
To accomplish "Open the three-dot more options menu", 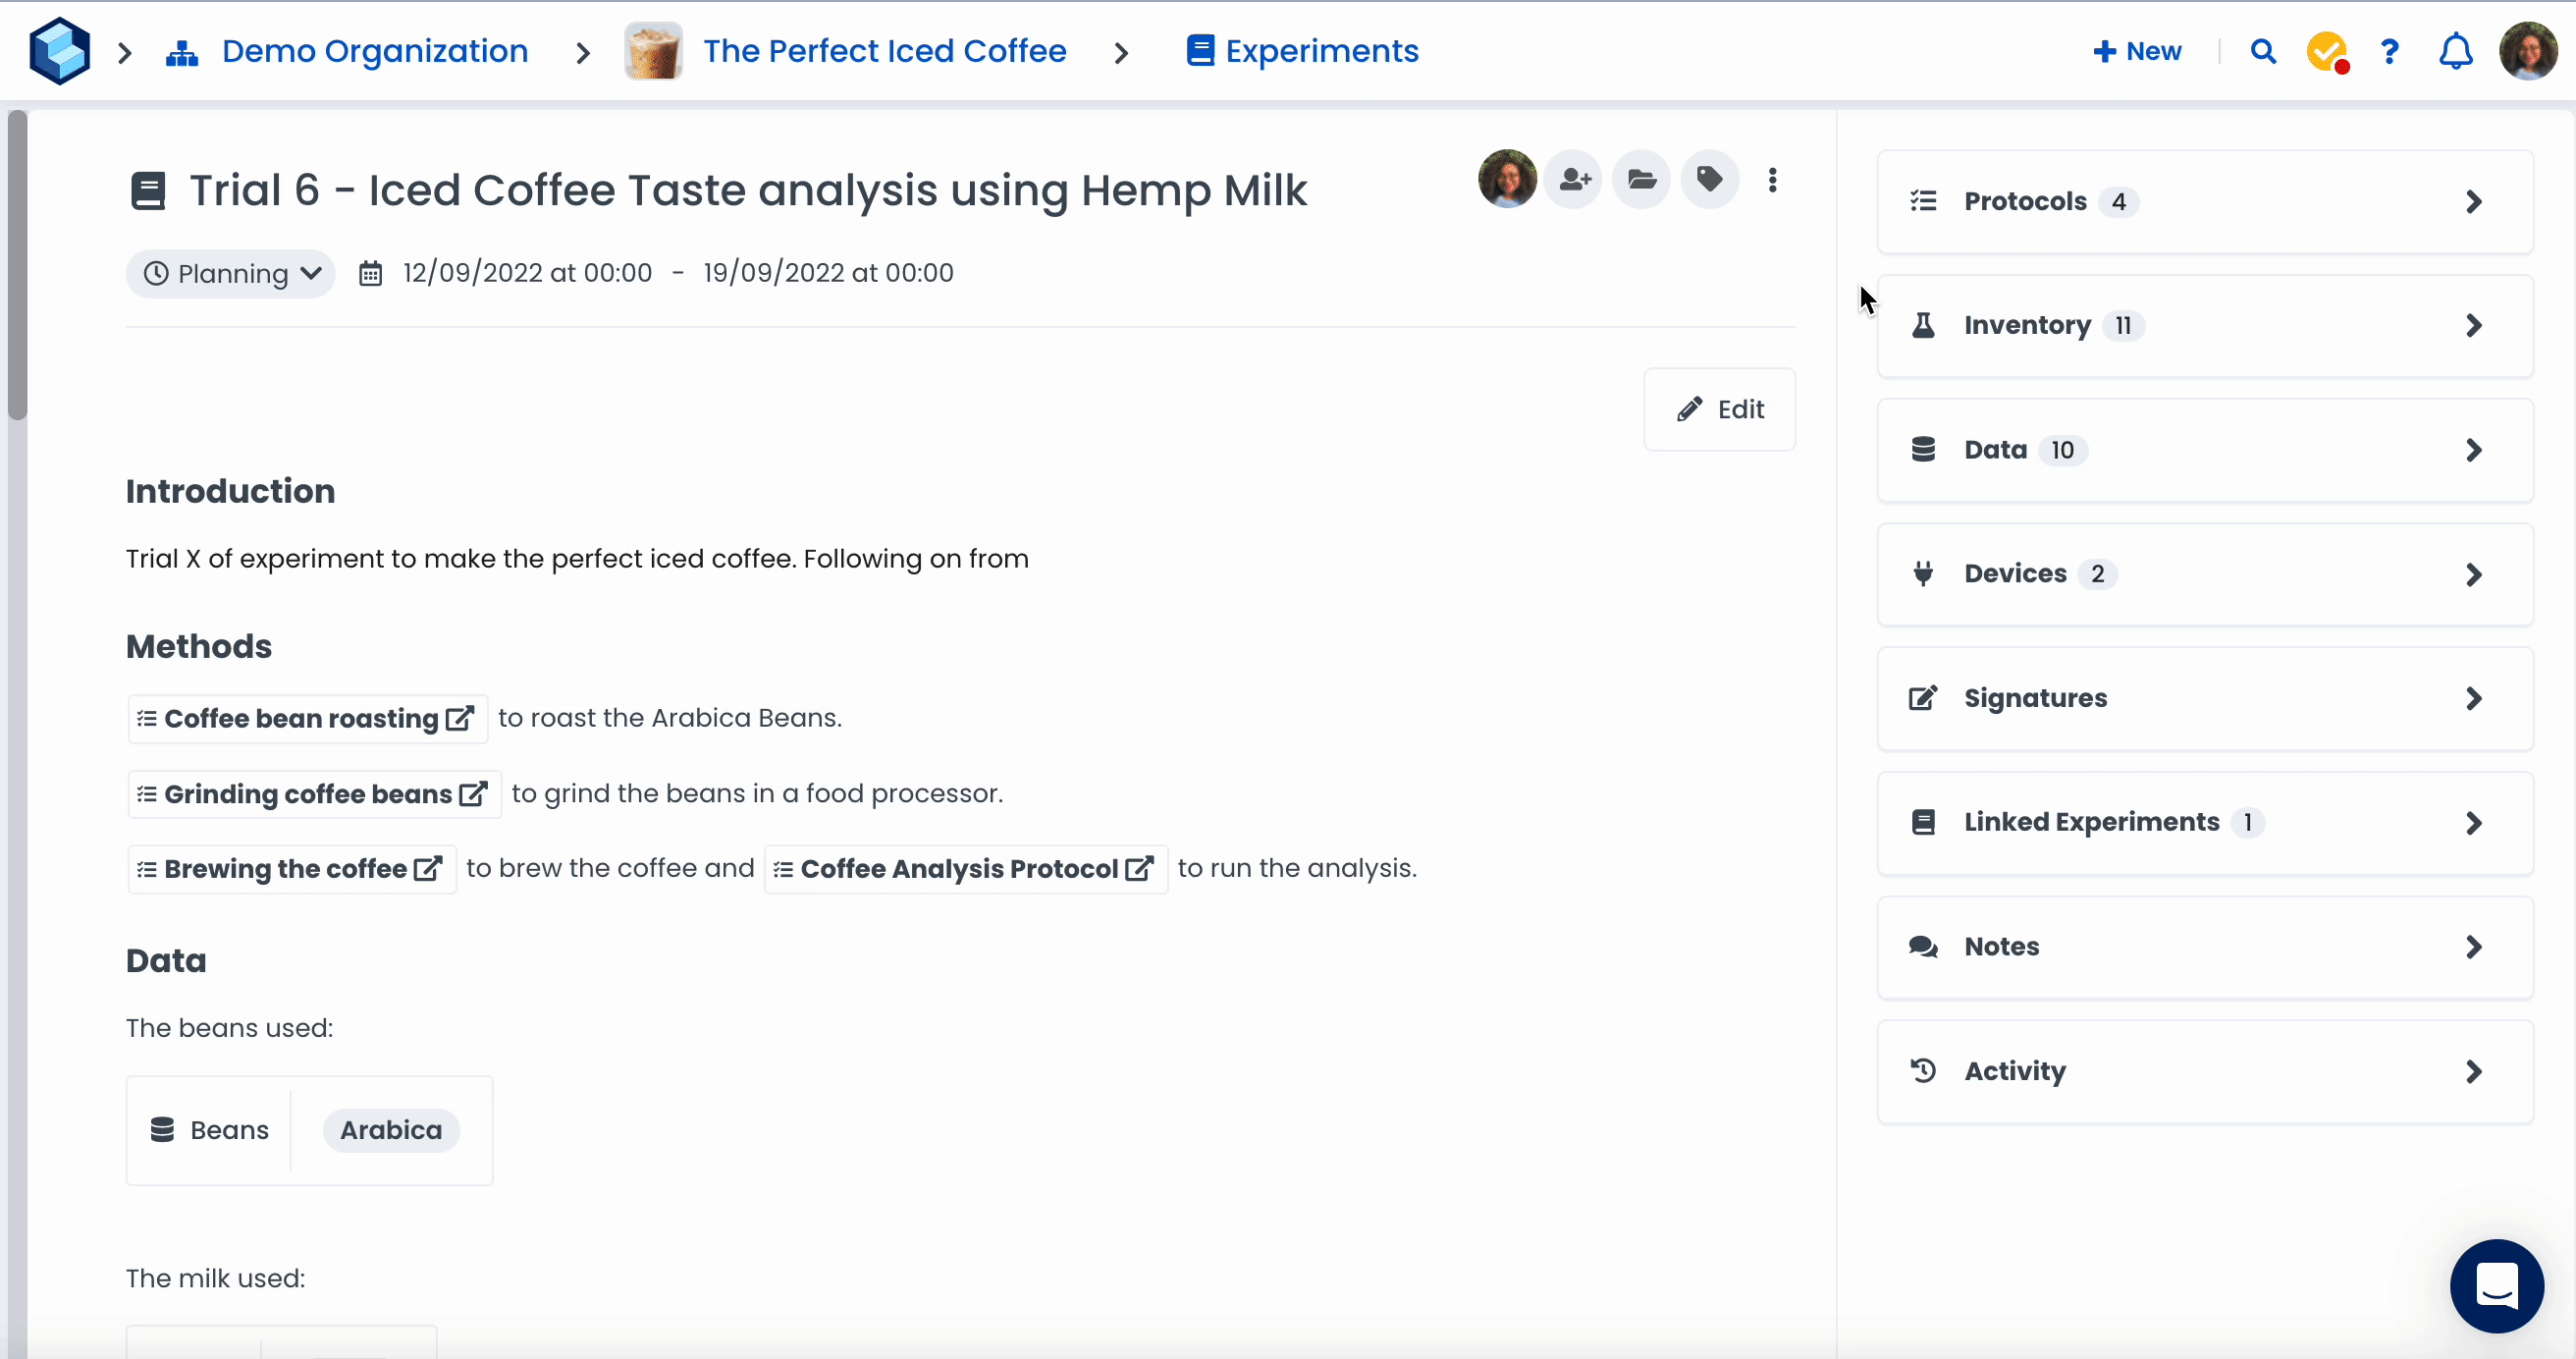I will pos(1772,180).
